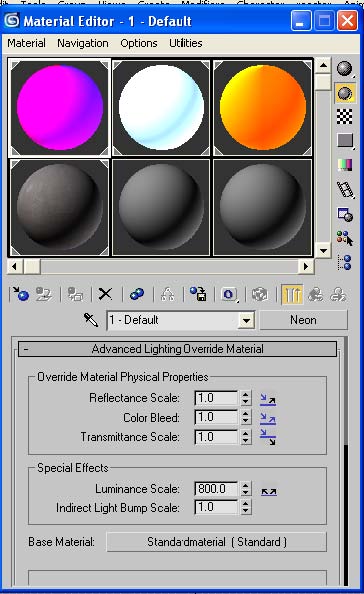364x594 pixels.
Task: Click the Get Material icon
Action: 20,294
